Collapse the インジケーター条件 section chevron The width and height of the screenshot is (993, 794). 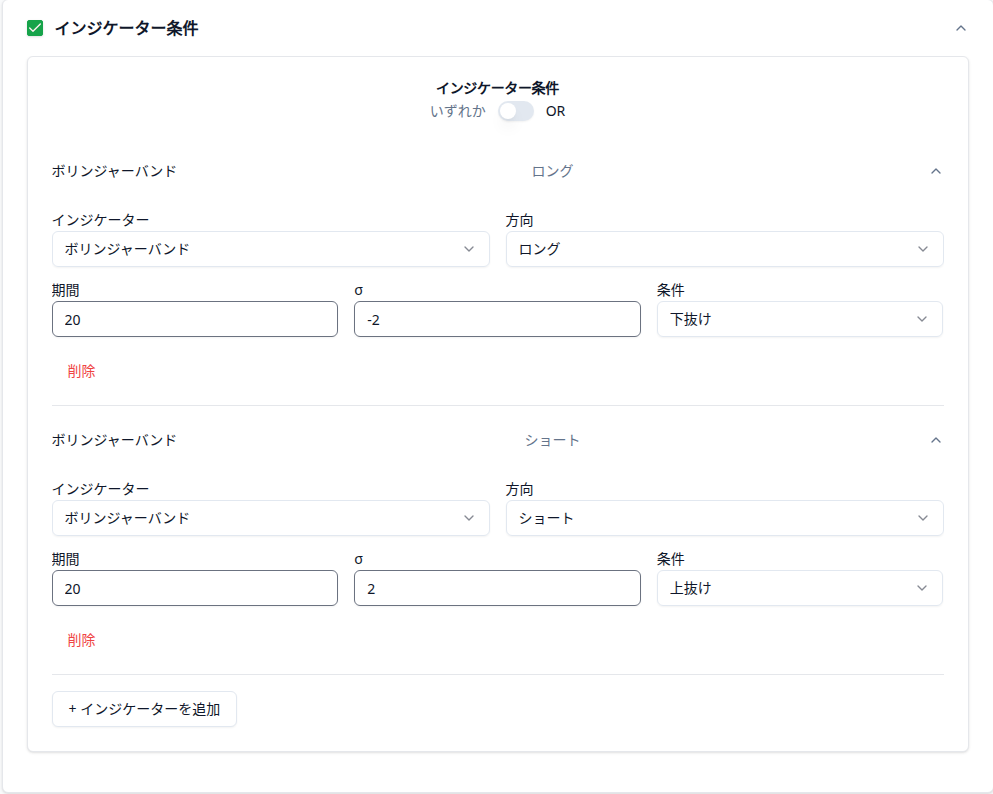(x=960, y=28)
